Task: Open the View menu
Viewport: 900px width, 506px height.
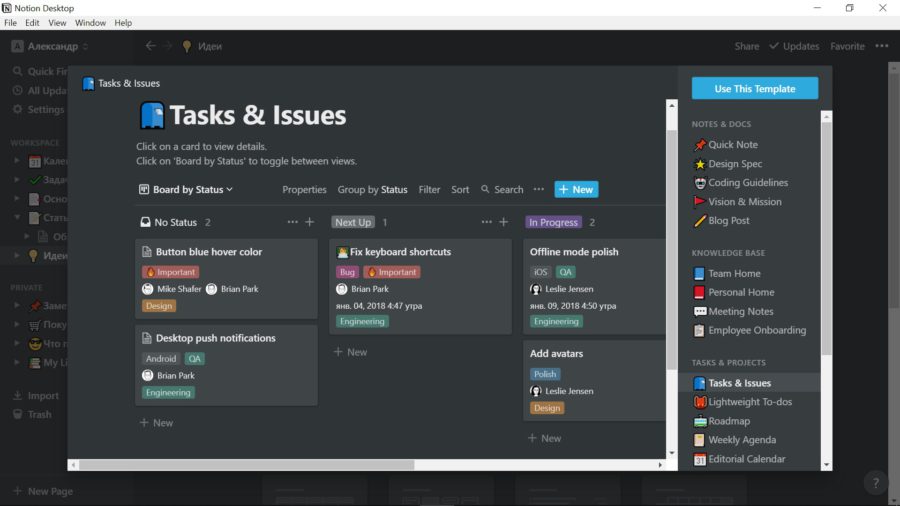Action: click(x=57, y=23)
